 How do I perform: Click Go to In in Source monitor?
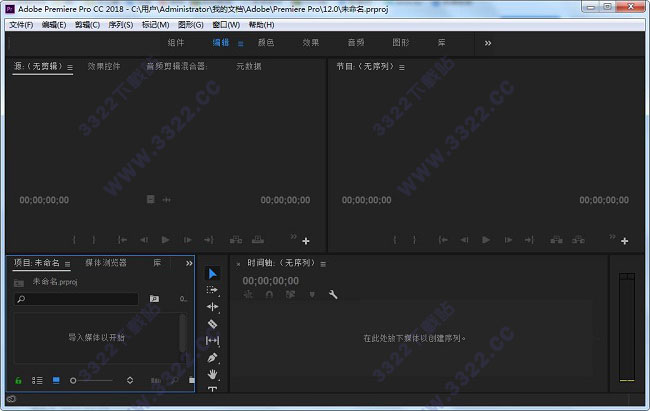click(x=122, y=240)
